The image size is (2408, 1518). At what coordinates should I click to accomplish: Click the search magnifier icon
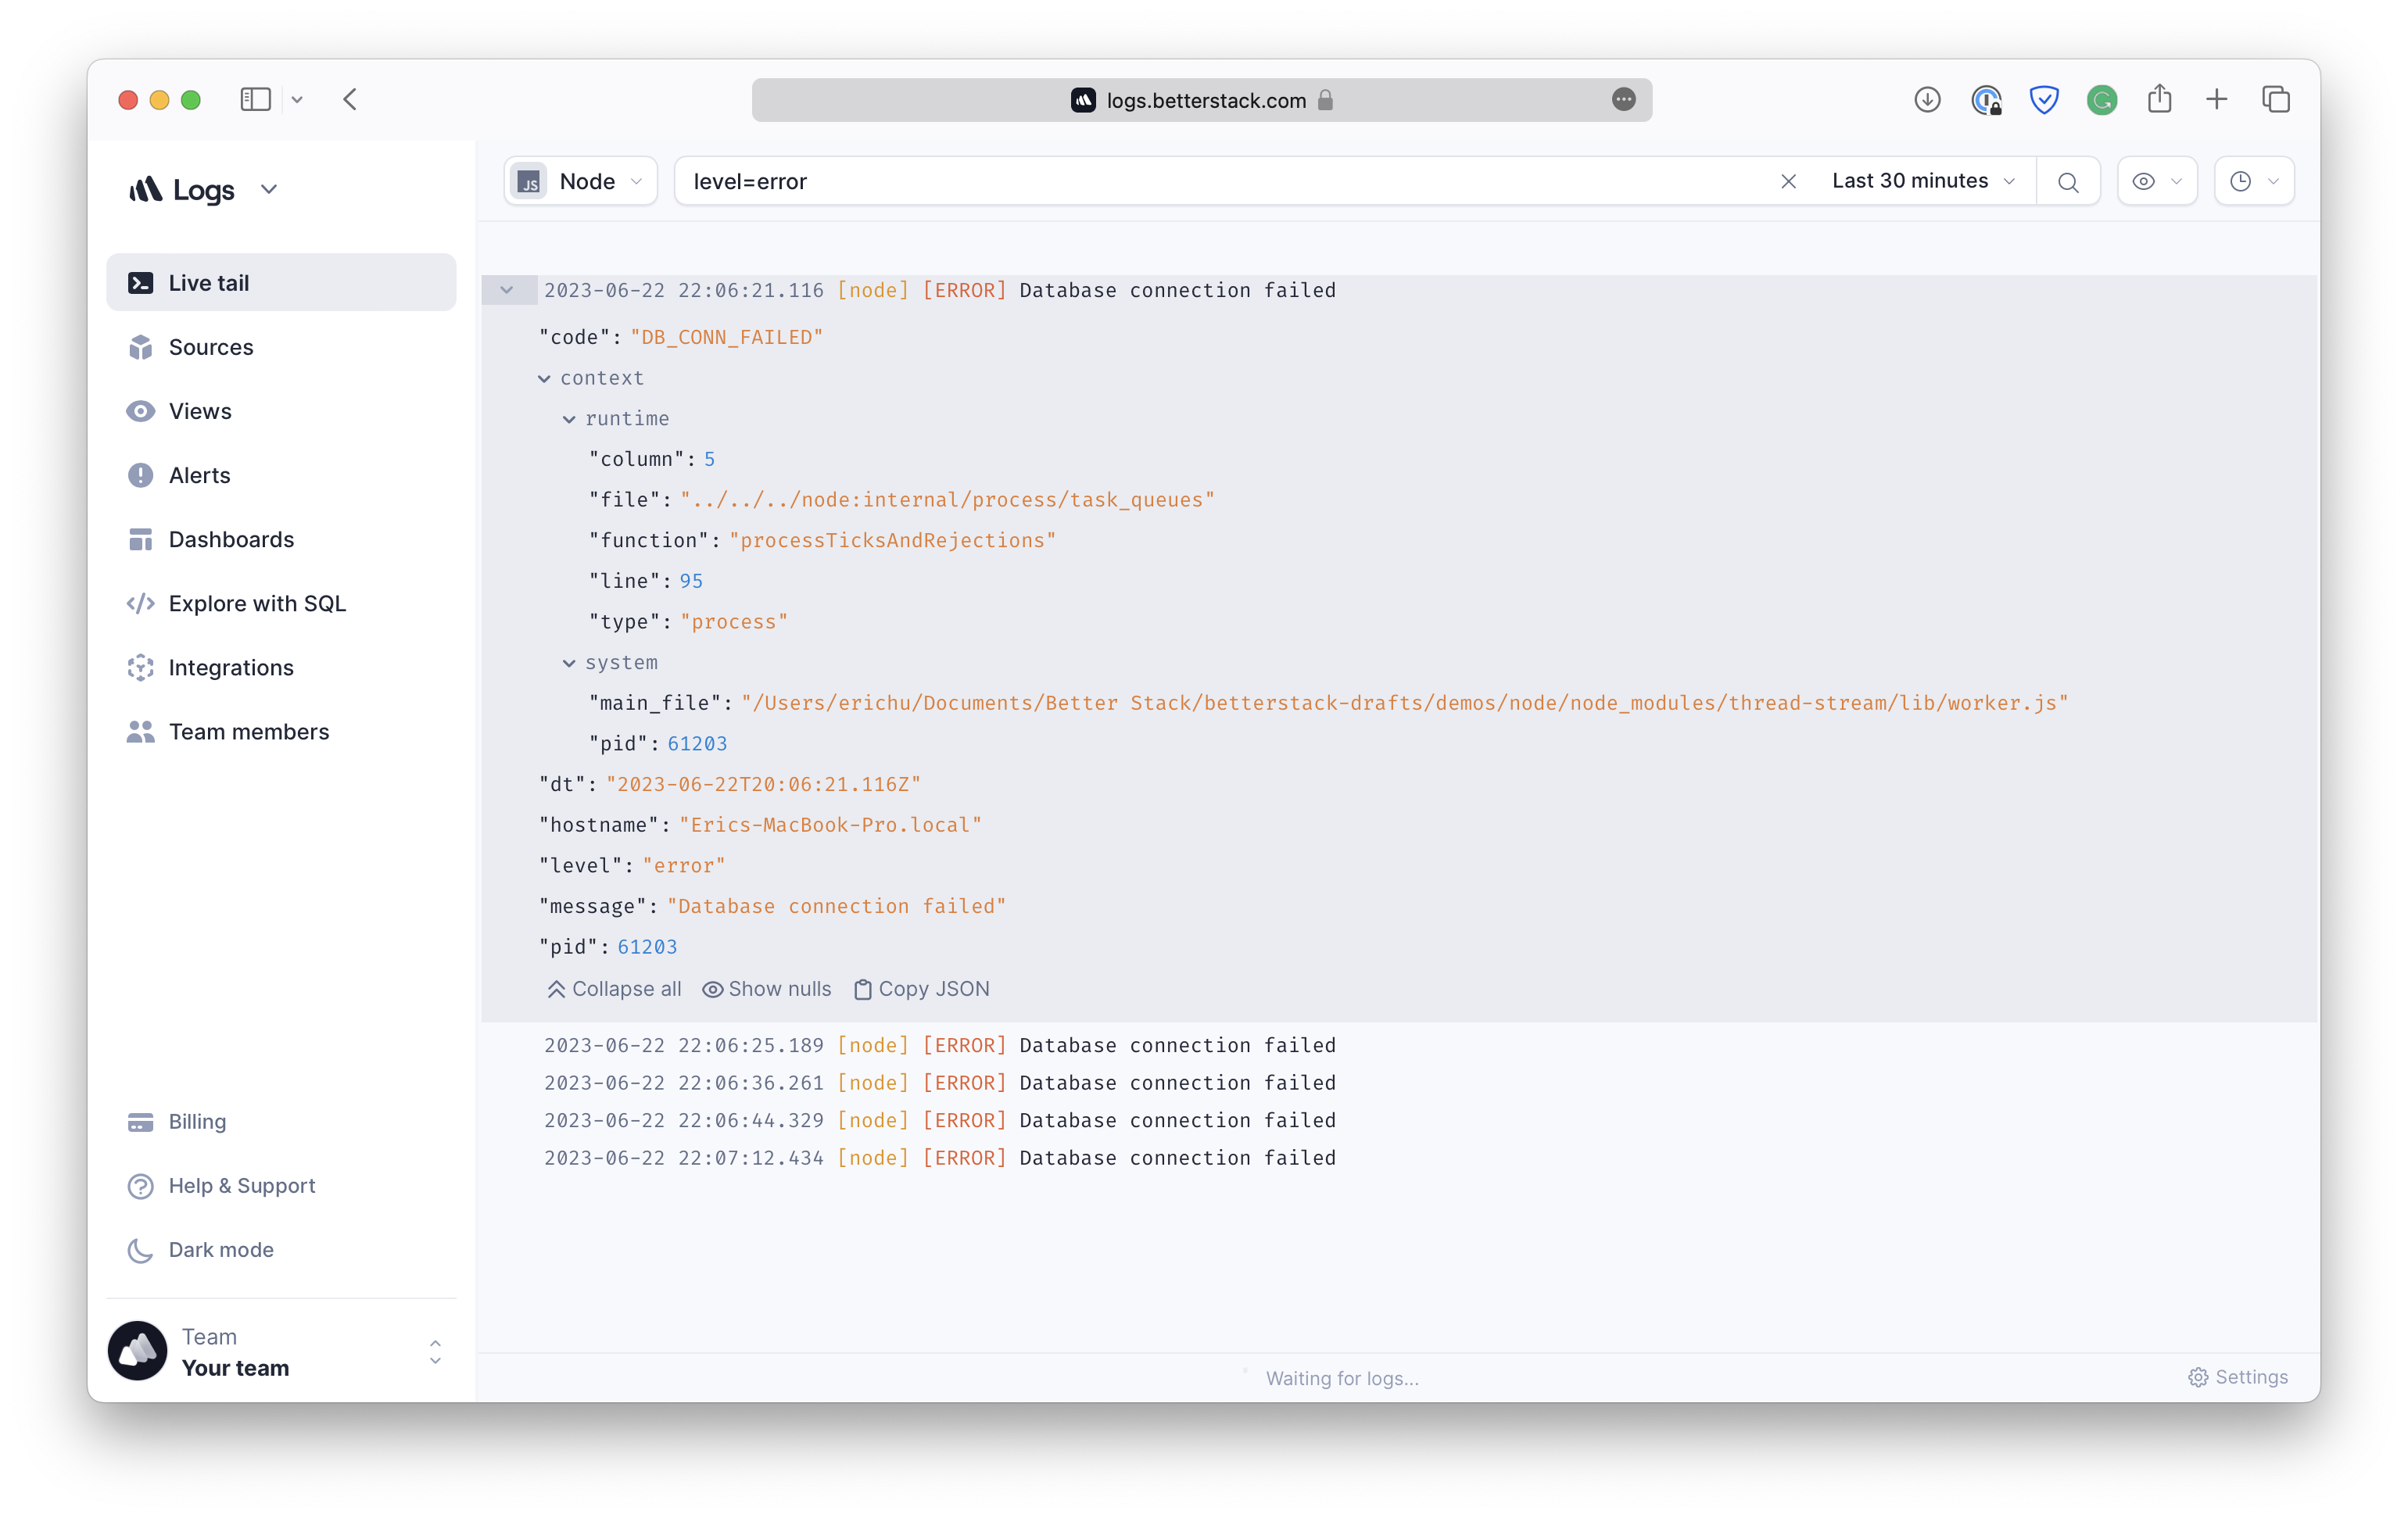(x=2068, y=181)
